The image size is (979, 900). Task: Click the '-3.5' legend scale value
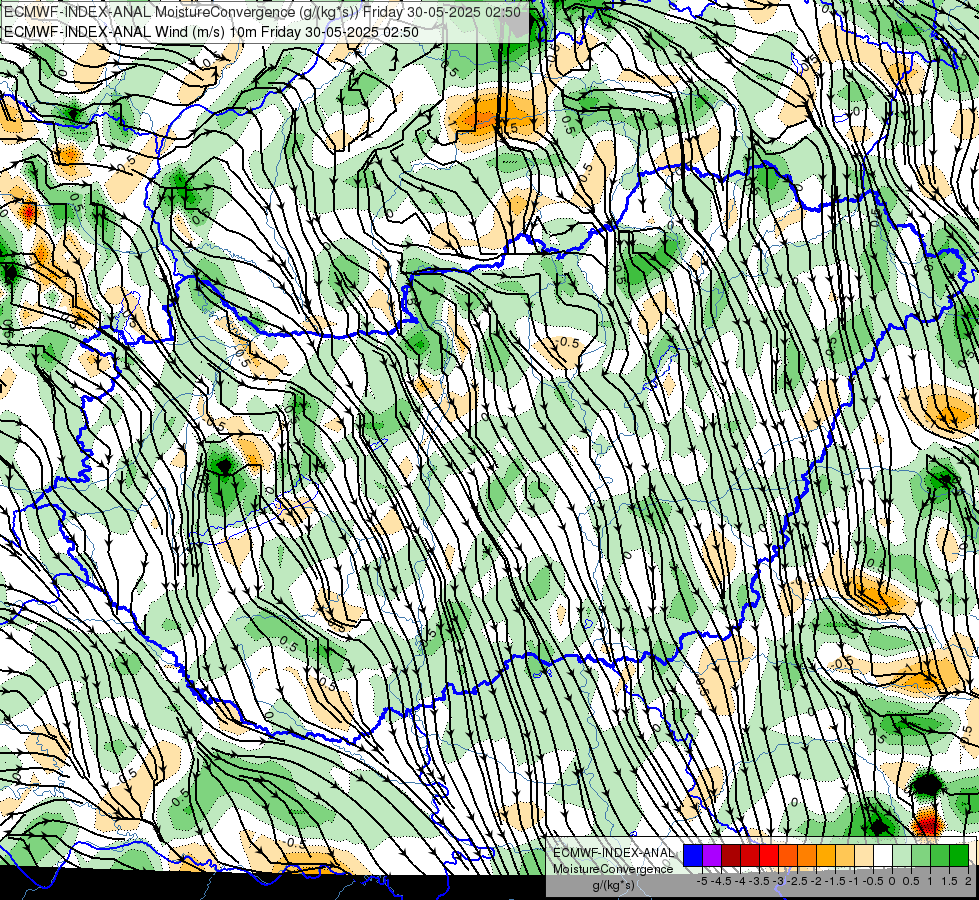pyautogui.click(x=759, y=881)
